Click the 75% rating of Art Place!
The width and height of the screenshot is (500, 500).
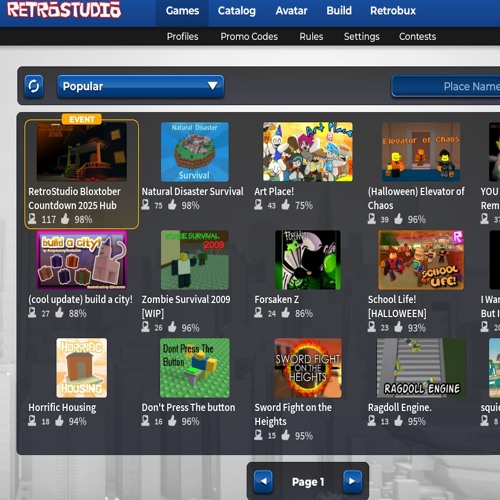(304, 205)
